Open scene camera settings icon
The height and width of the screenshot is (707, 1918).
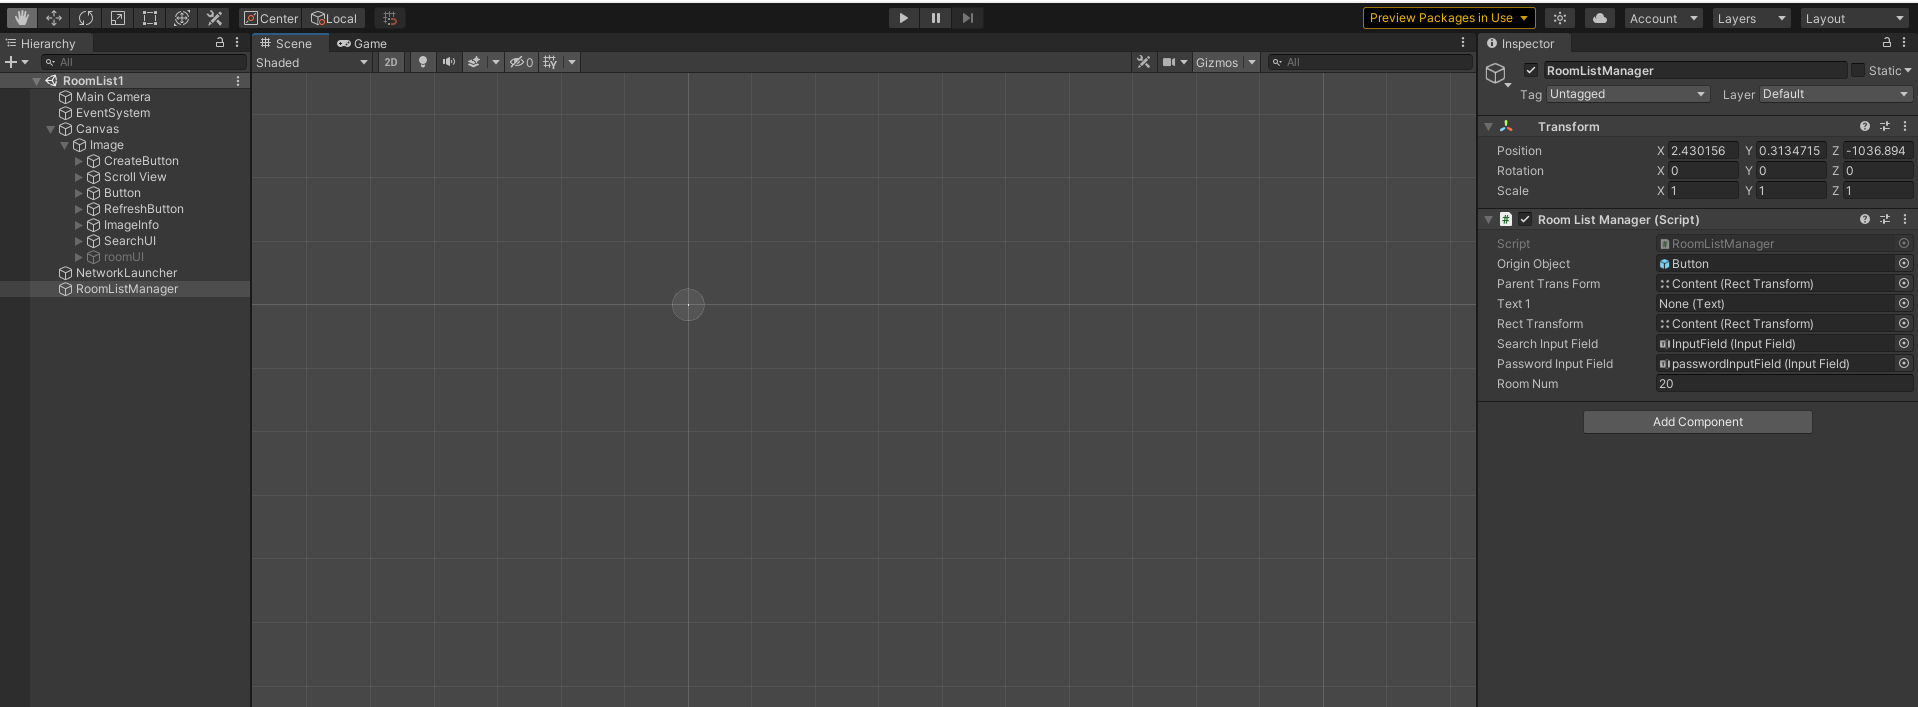1168,62
